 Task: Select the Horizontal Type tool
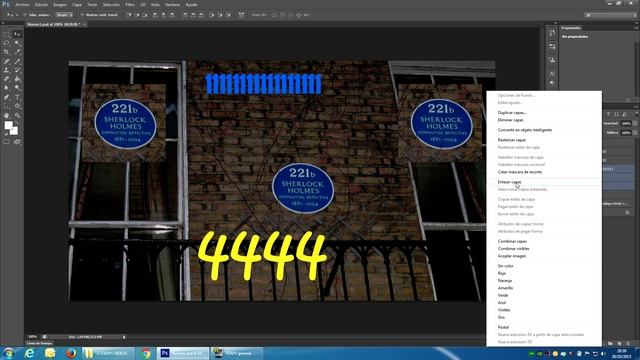(17, 97)
